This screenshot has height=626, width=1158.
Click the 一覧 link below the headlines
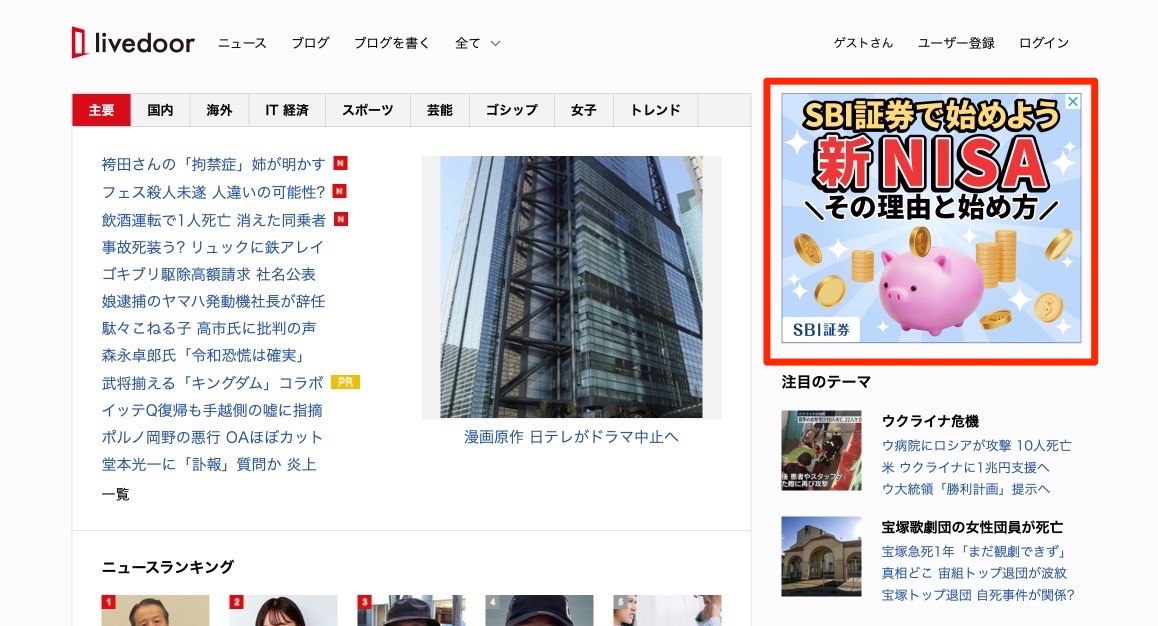[x=115, y=494]
